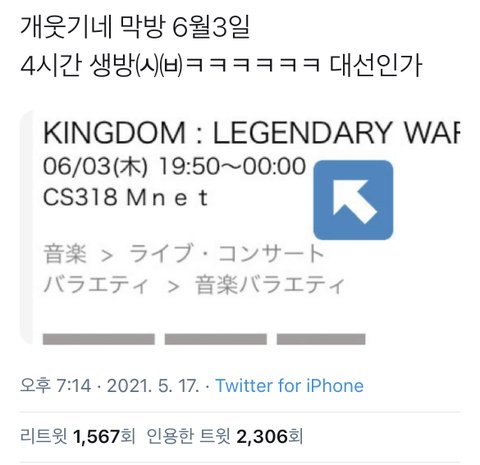View the 2,306 quote tweets list
The image size is (480, 465).
click(x=225, y=437)
